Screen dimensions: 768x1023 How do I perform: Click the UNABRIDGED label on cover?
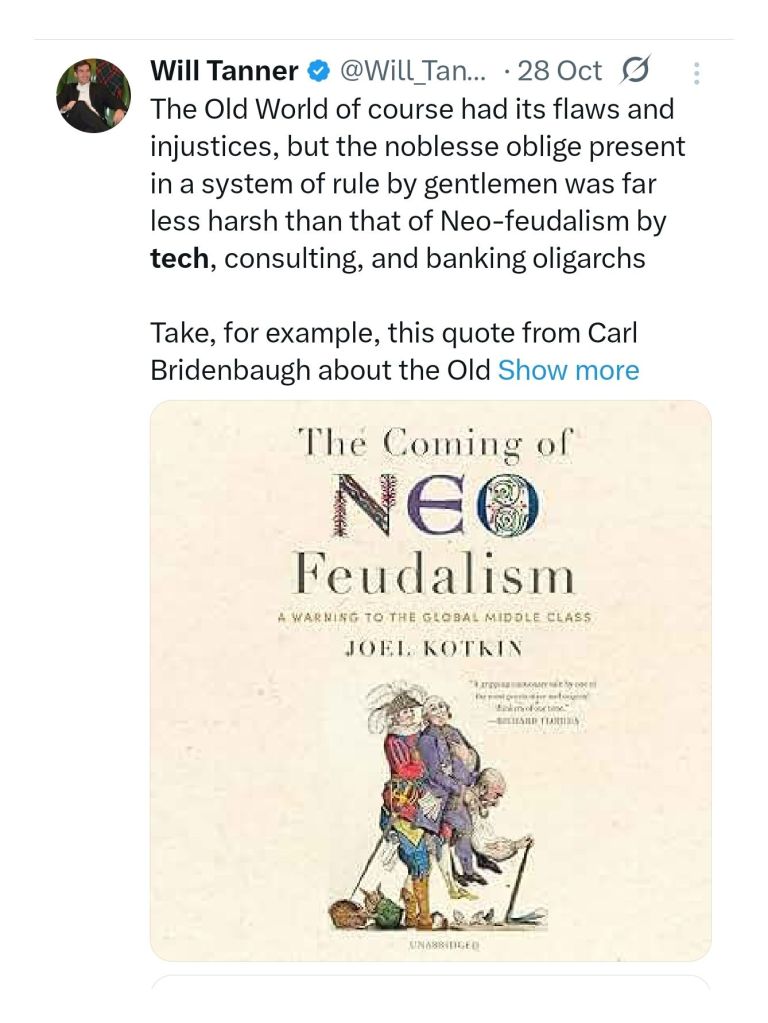(x=433, y=943)
